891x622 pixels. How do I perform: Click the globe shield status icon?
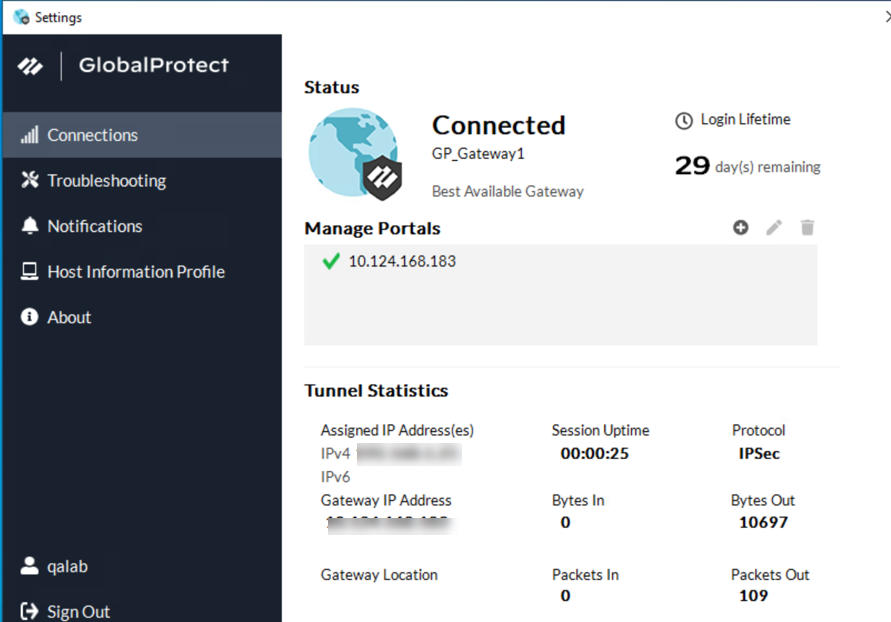point(355,153)
